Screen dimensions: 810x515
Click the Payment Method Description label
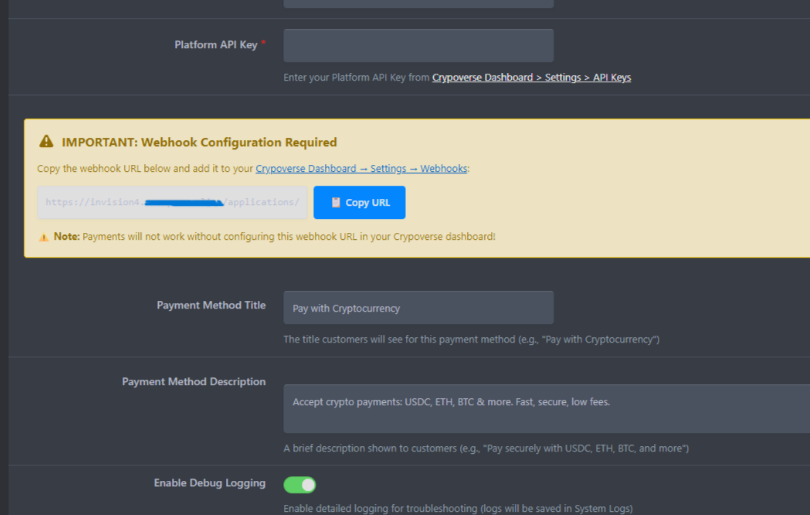click(x=193, y=381)
